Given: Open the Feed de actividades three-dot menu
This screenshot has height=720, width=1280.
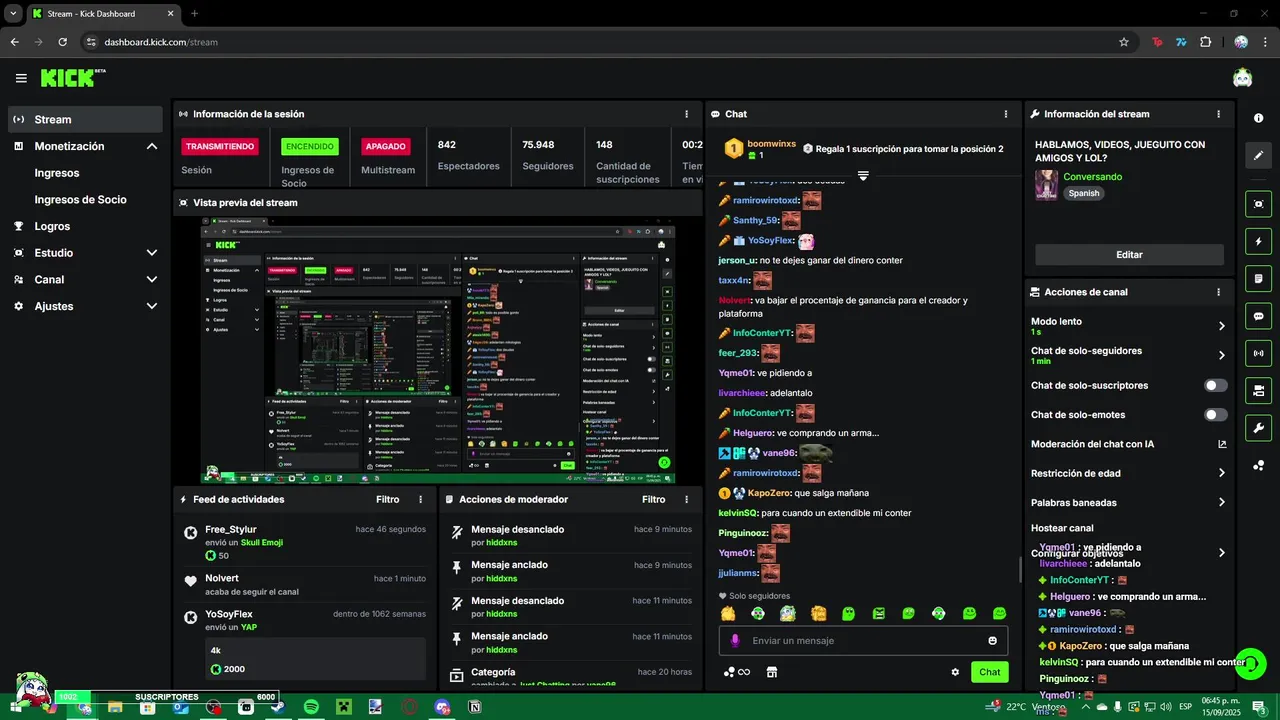Looking at the screenshot, I should point(420,499).
